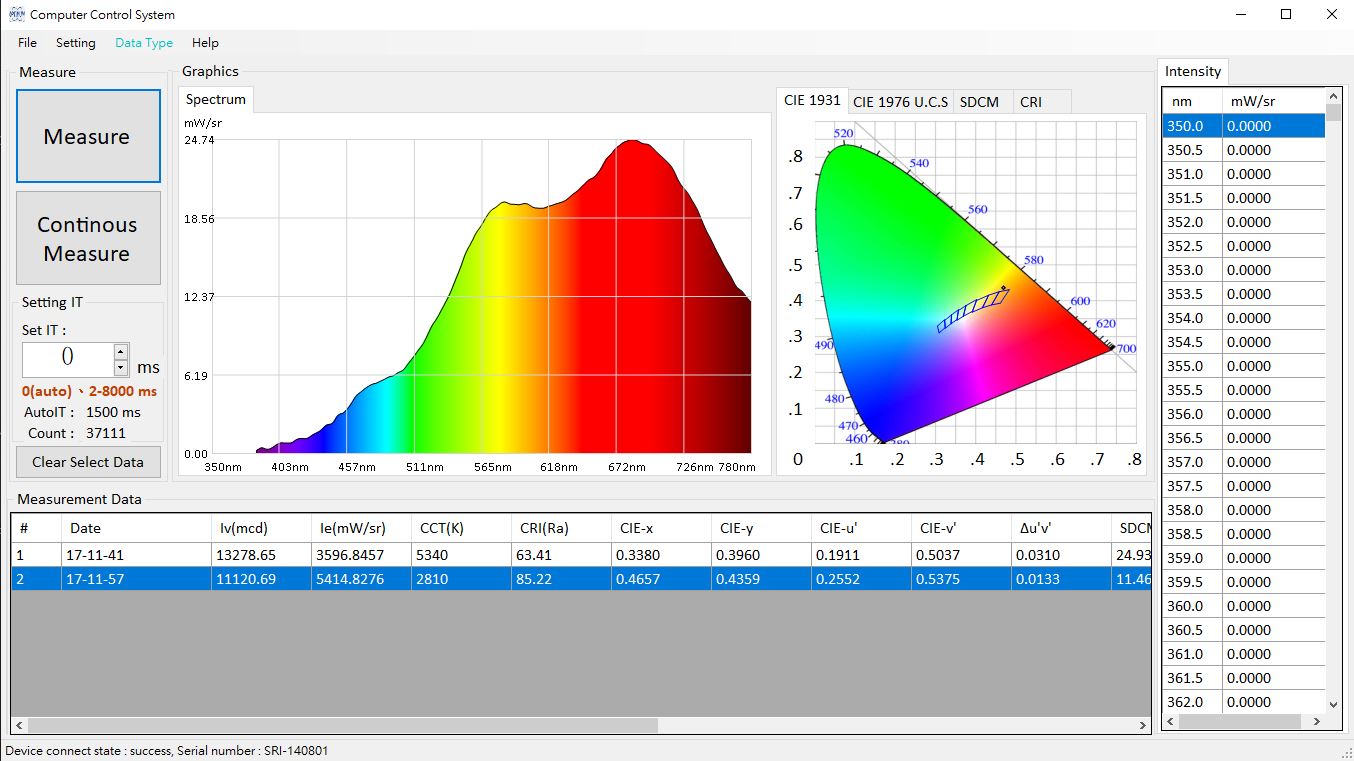The image size is (1354, 761).
Task: Click the Intensity list scroll down arrow
Action: pyautogui.click(x=1333, y=705)
